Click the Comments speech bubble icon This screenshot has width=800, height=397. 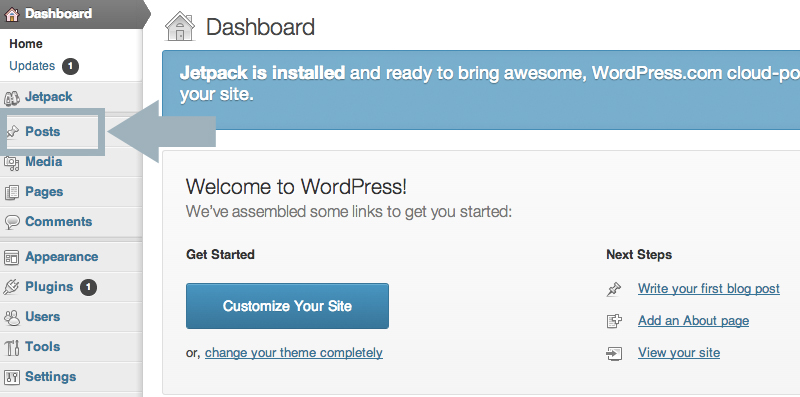tap(11, 222)
